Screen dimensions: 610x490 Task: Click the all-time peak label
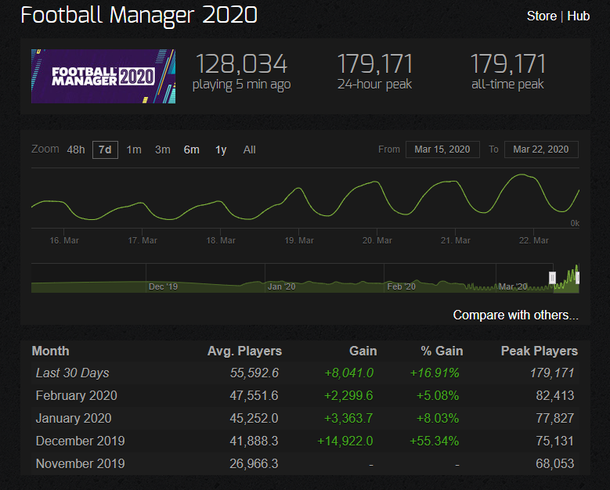coord(508,84)
